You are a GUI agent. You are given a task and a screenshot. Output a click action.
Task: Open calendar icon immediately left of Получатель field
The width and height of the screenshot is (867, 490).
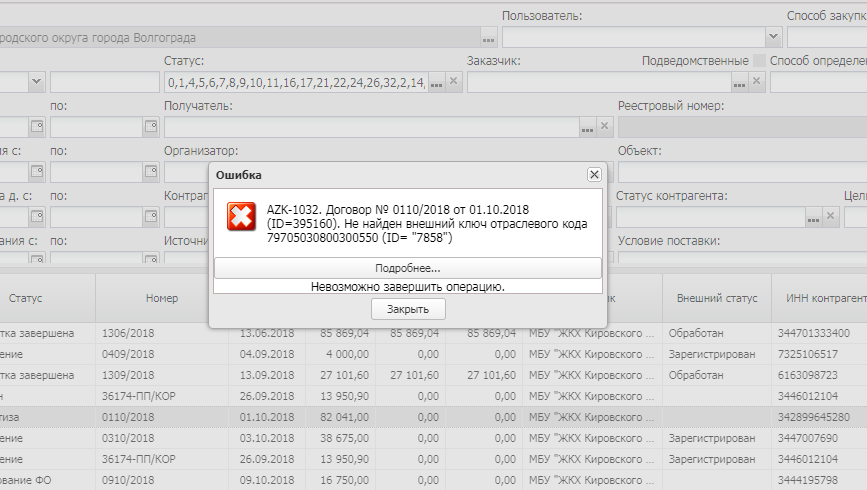pyautogui.click(x=151, y=127)
